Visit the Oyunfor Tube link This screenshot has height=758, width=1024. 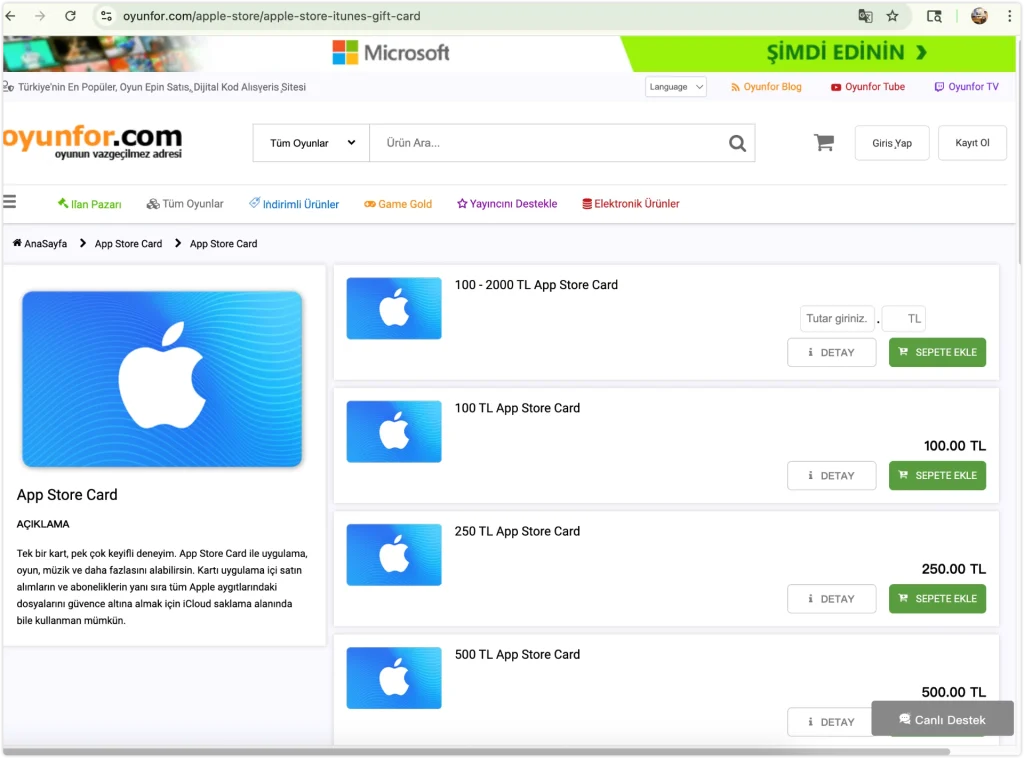(x=868, y=87)
